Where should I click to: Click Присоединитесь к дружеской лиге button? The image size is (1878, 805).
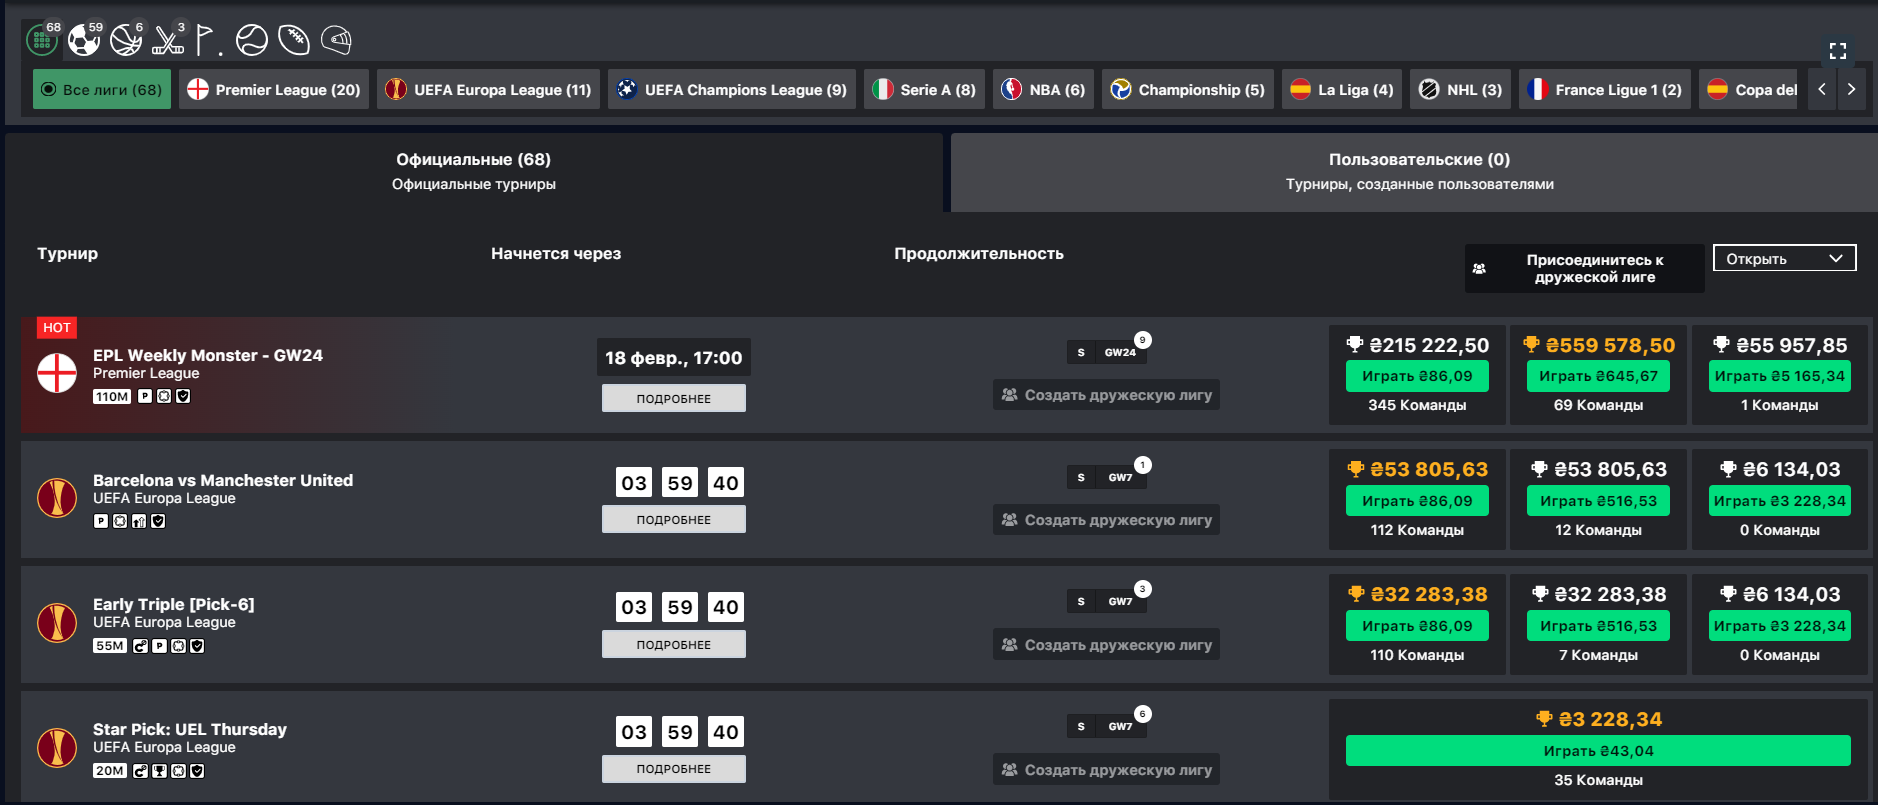(1585, 268)
